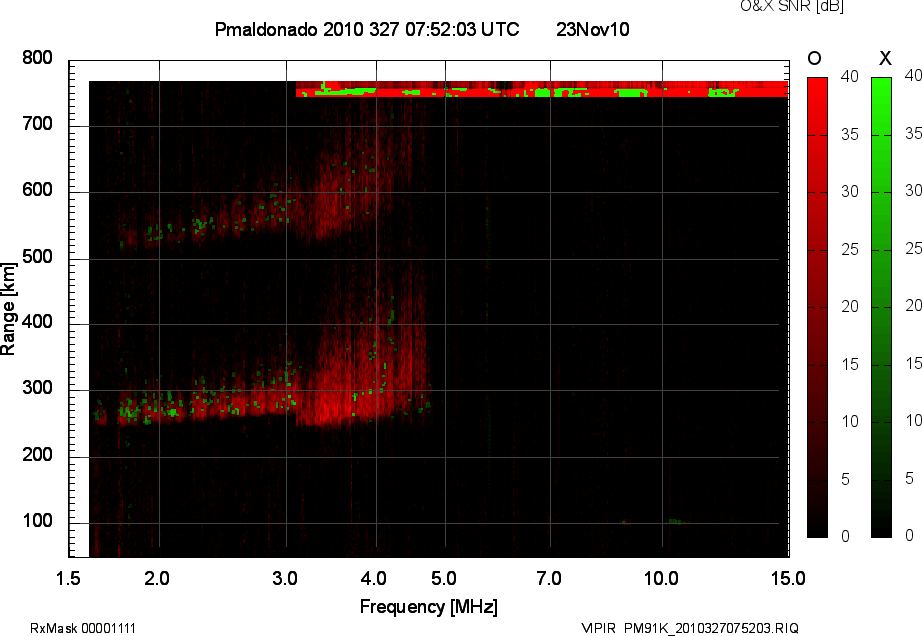This screenshot has height=636, width=922.
Task: Click the 25 label beside the O colorbar
Action: pyautogui.click(x=850, y=250)
